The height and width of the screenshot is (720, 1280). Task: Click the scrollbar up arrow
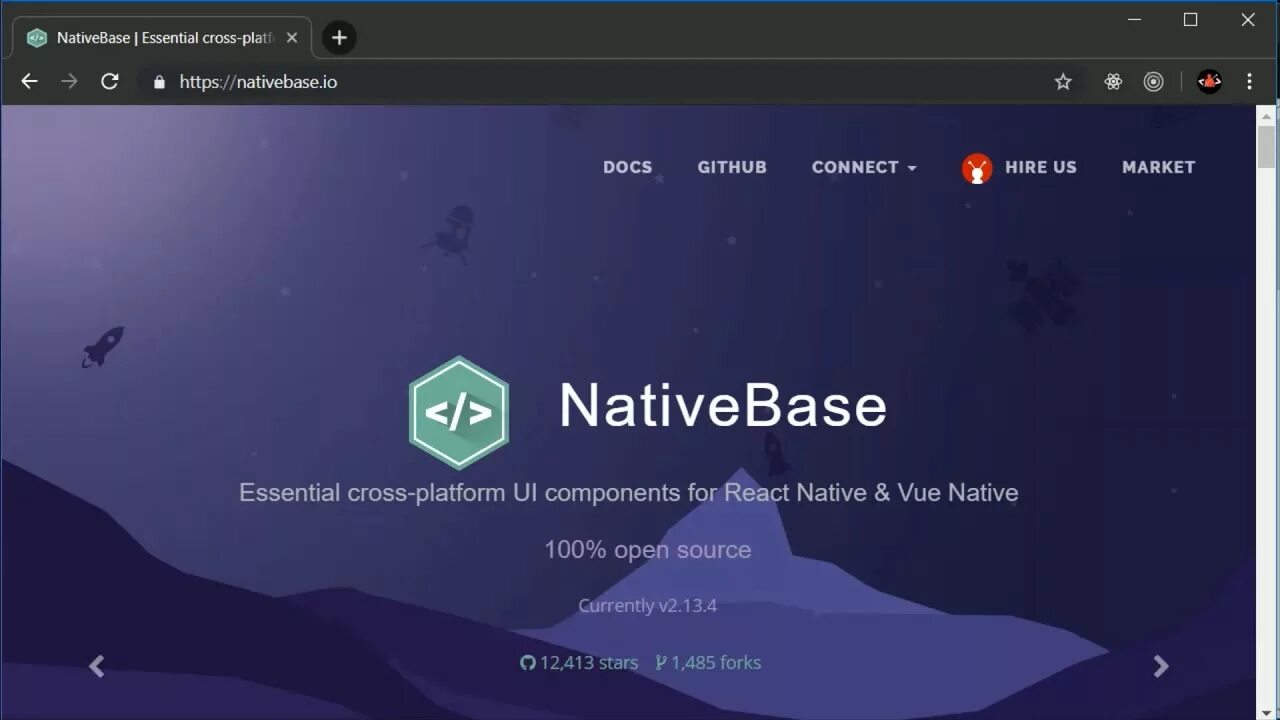[1266, 114]
